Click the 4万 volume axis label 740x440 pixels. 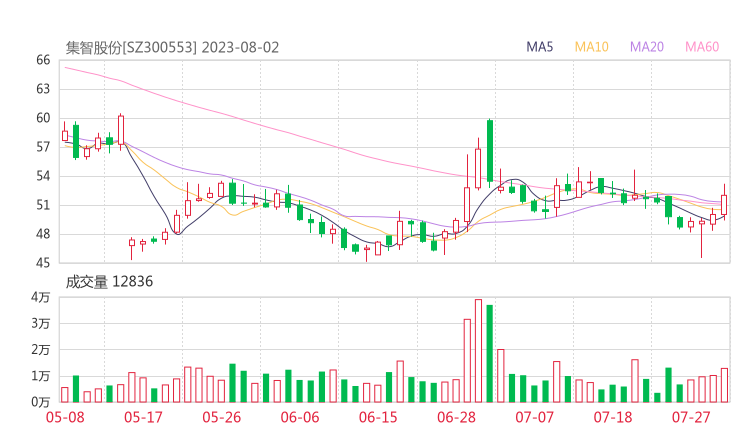click(x=41, y=297)
